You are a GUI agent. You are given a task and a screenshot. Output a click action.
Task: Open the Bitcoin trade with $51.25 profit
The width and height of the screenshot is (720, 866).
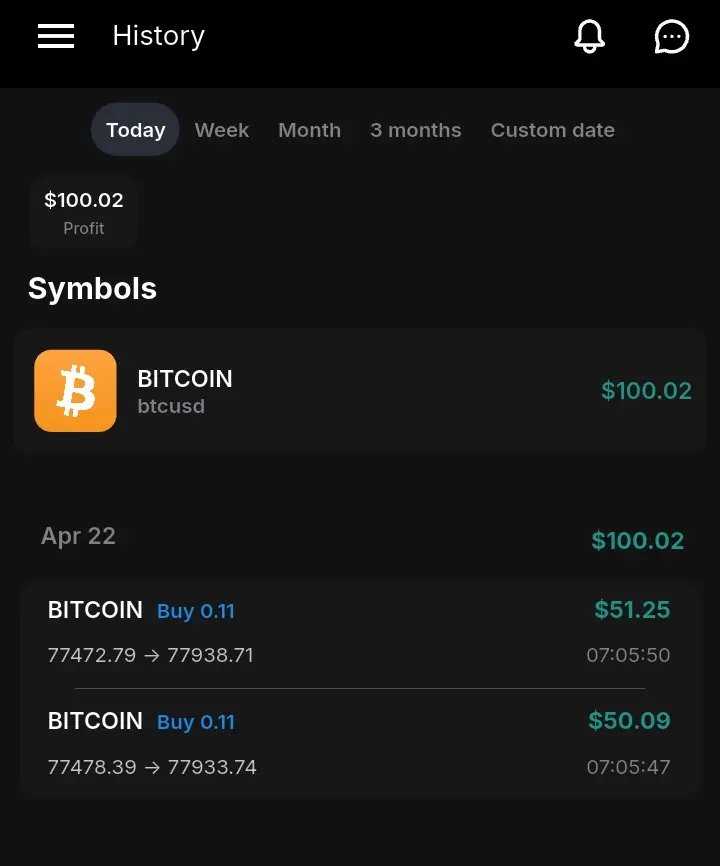(x=358, y=632)
